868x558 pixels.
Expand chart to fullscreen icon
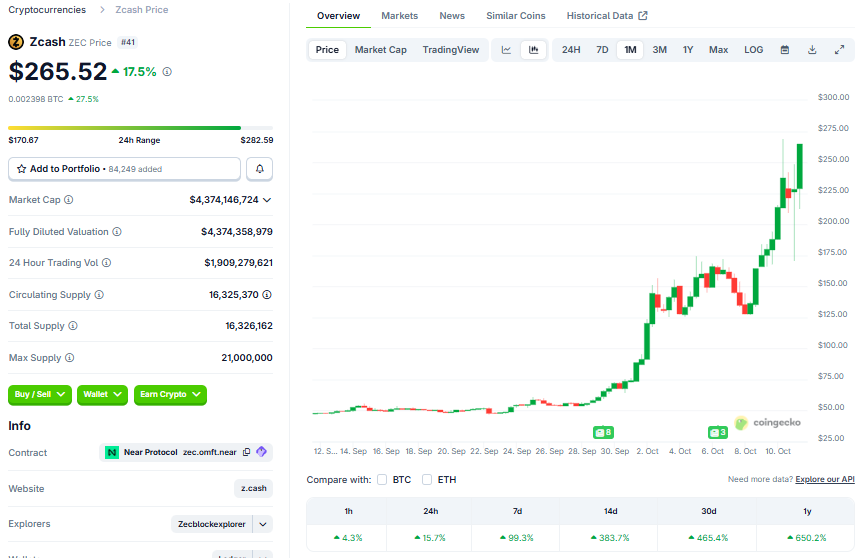tap(839, 50)
